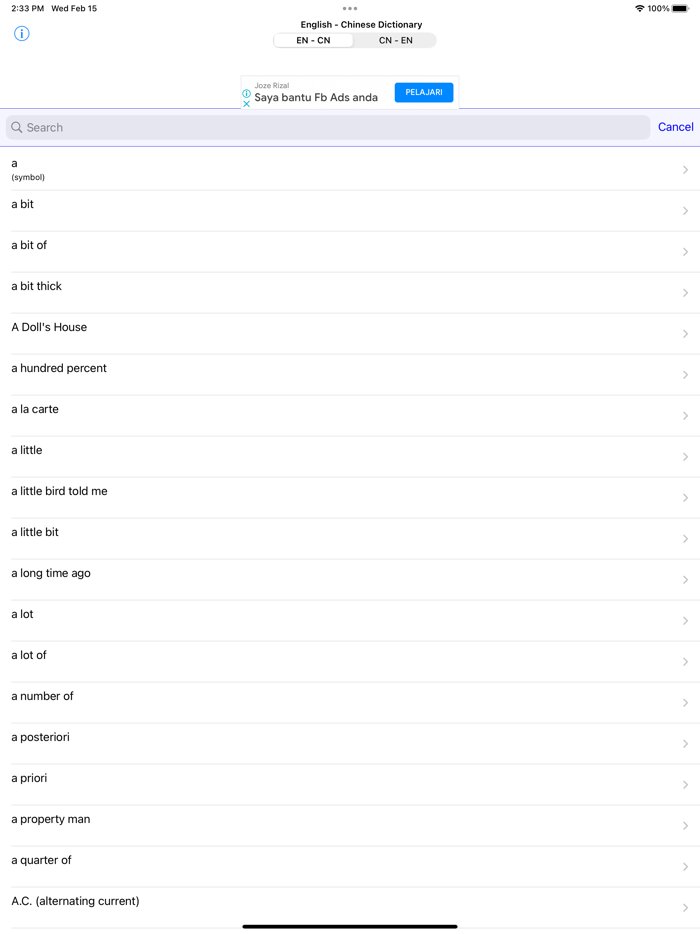Viewport: 700px width, 934px height.
Task: Tap the ellipsis menu at the top center
Action: [x=350, y=8]
